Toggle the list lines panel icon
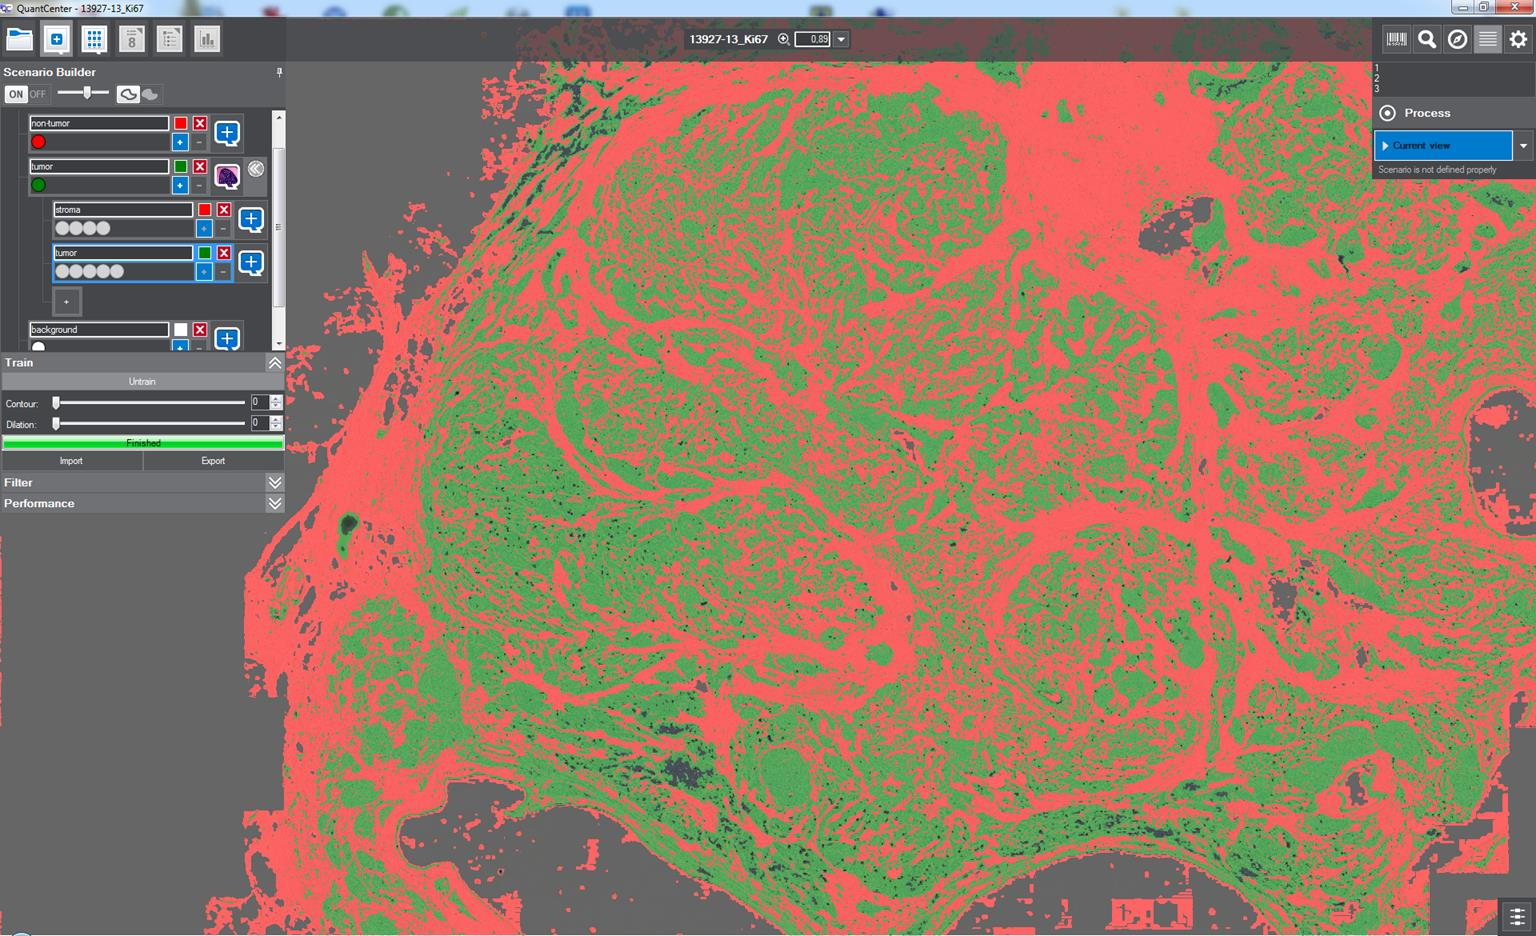 1488,39
